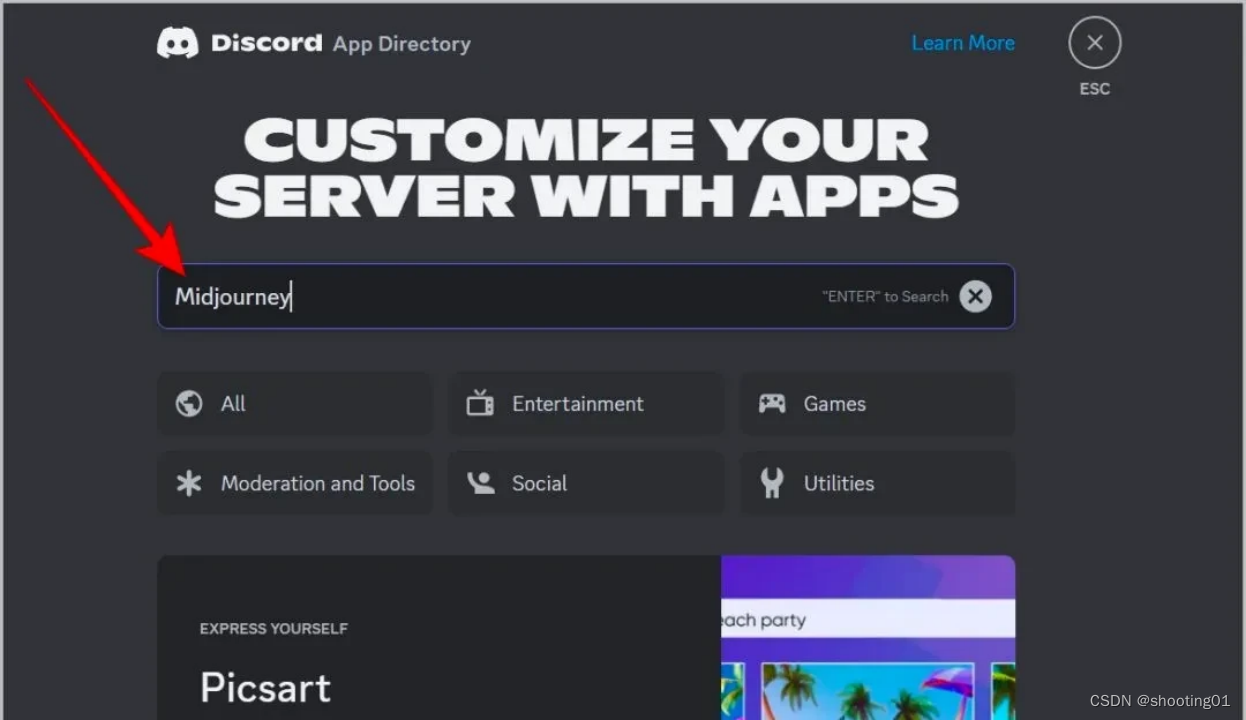
Task: Select the Entertainment category
Action: coord(586,404)
